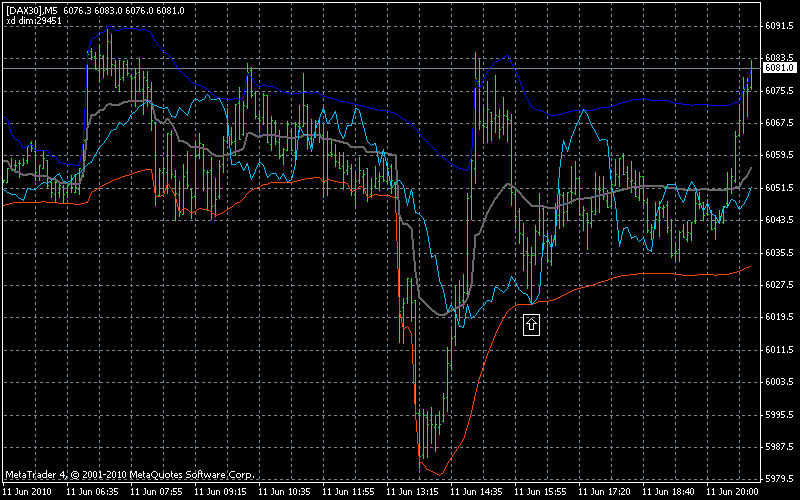This screenshot has height=500, width=800.
Task: Click price level 6035.5 on the axis
Action: (779, 252)
